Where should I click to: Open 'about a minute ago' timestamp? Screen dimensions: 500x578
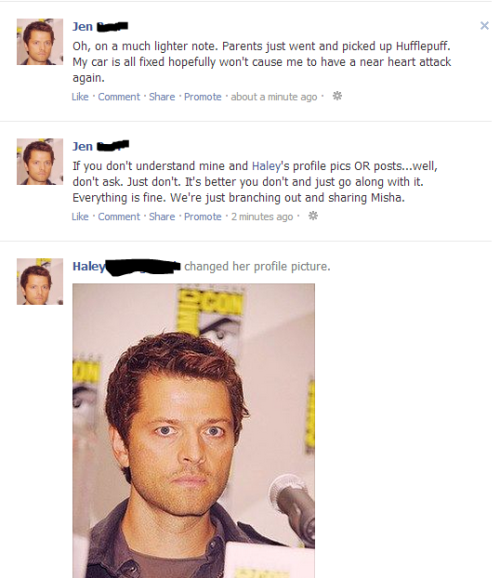point(274,97)
